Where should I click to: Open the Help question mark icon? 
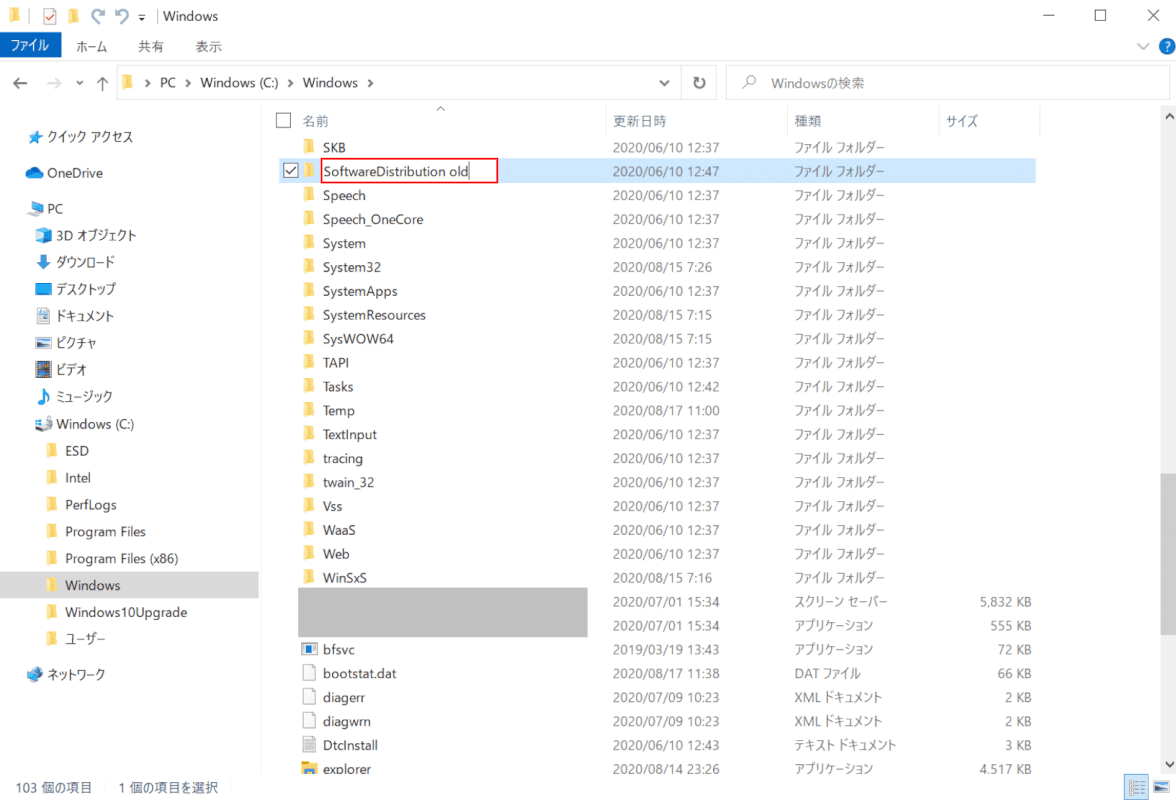coord(1166,46)
